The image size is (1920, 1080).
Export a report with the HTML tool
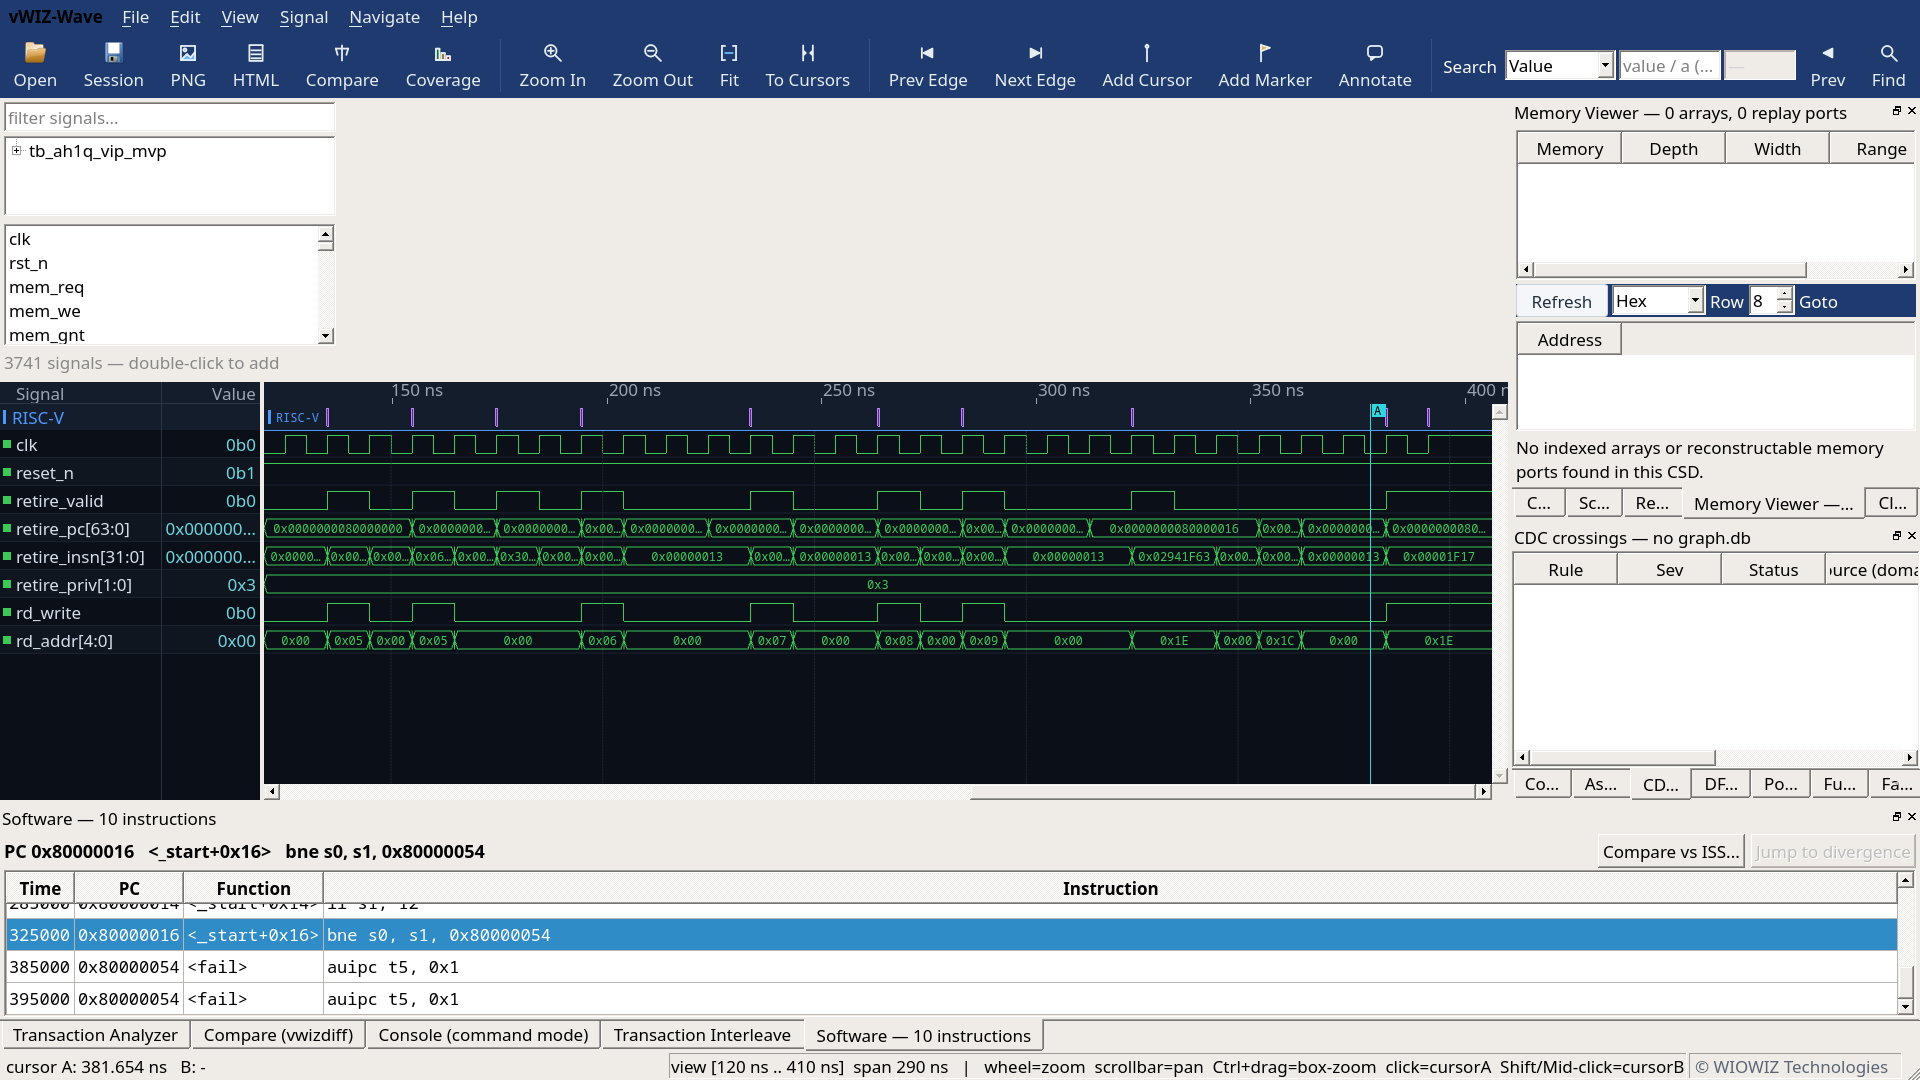[256, 66]
